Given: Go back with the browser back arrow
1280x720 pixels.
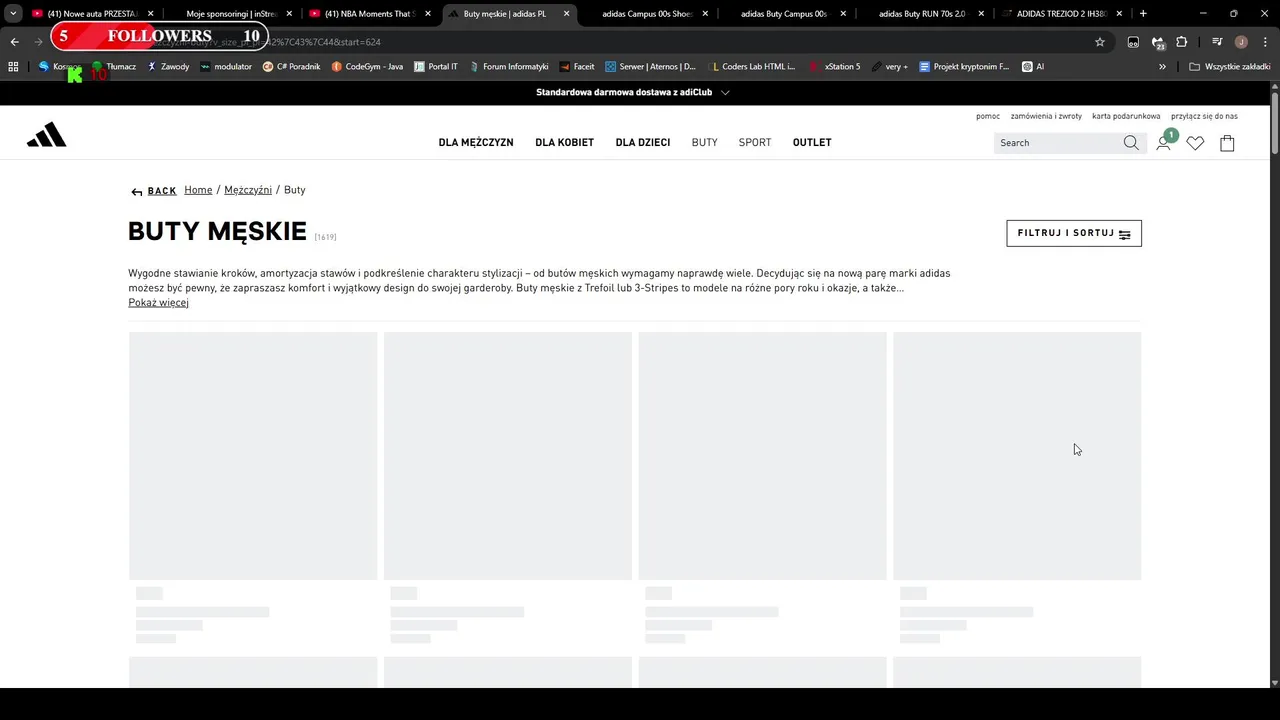Looking at the screenshot, I should [14, 42].
